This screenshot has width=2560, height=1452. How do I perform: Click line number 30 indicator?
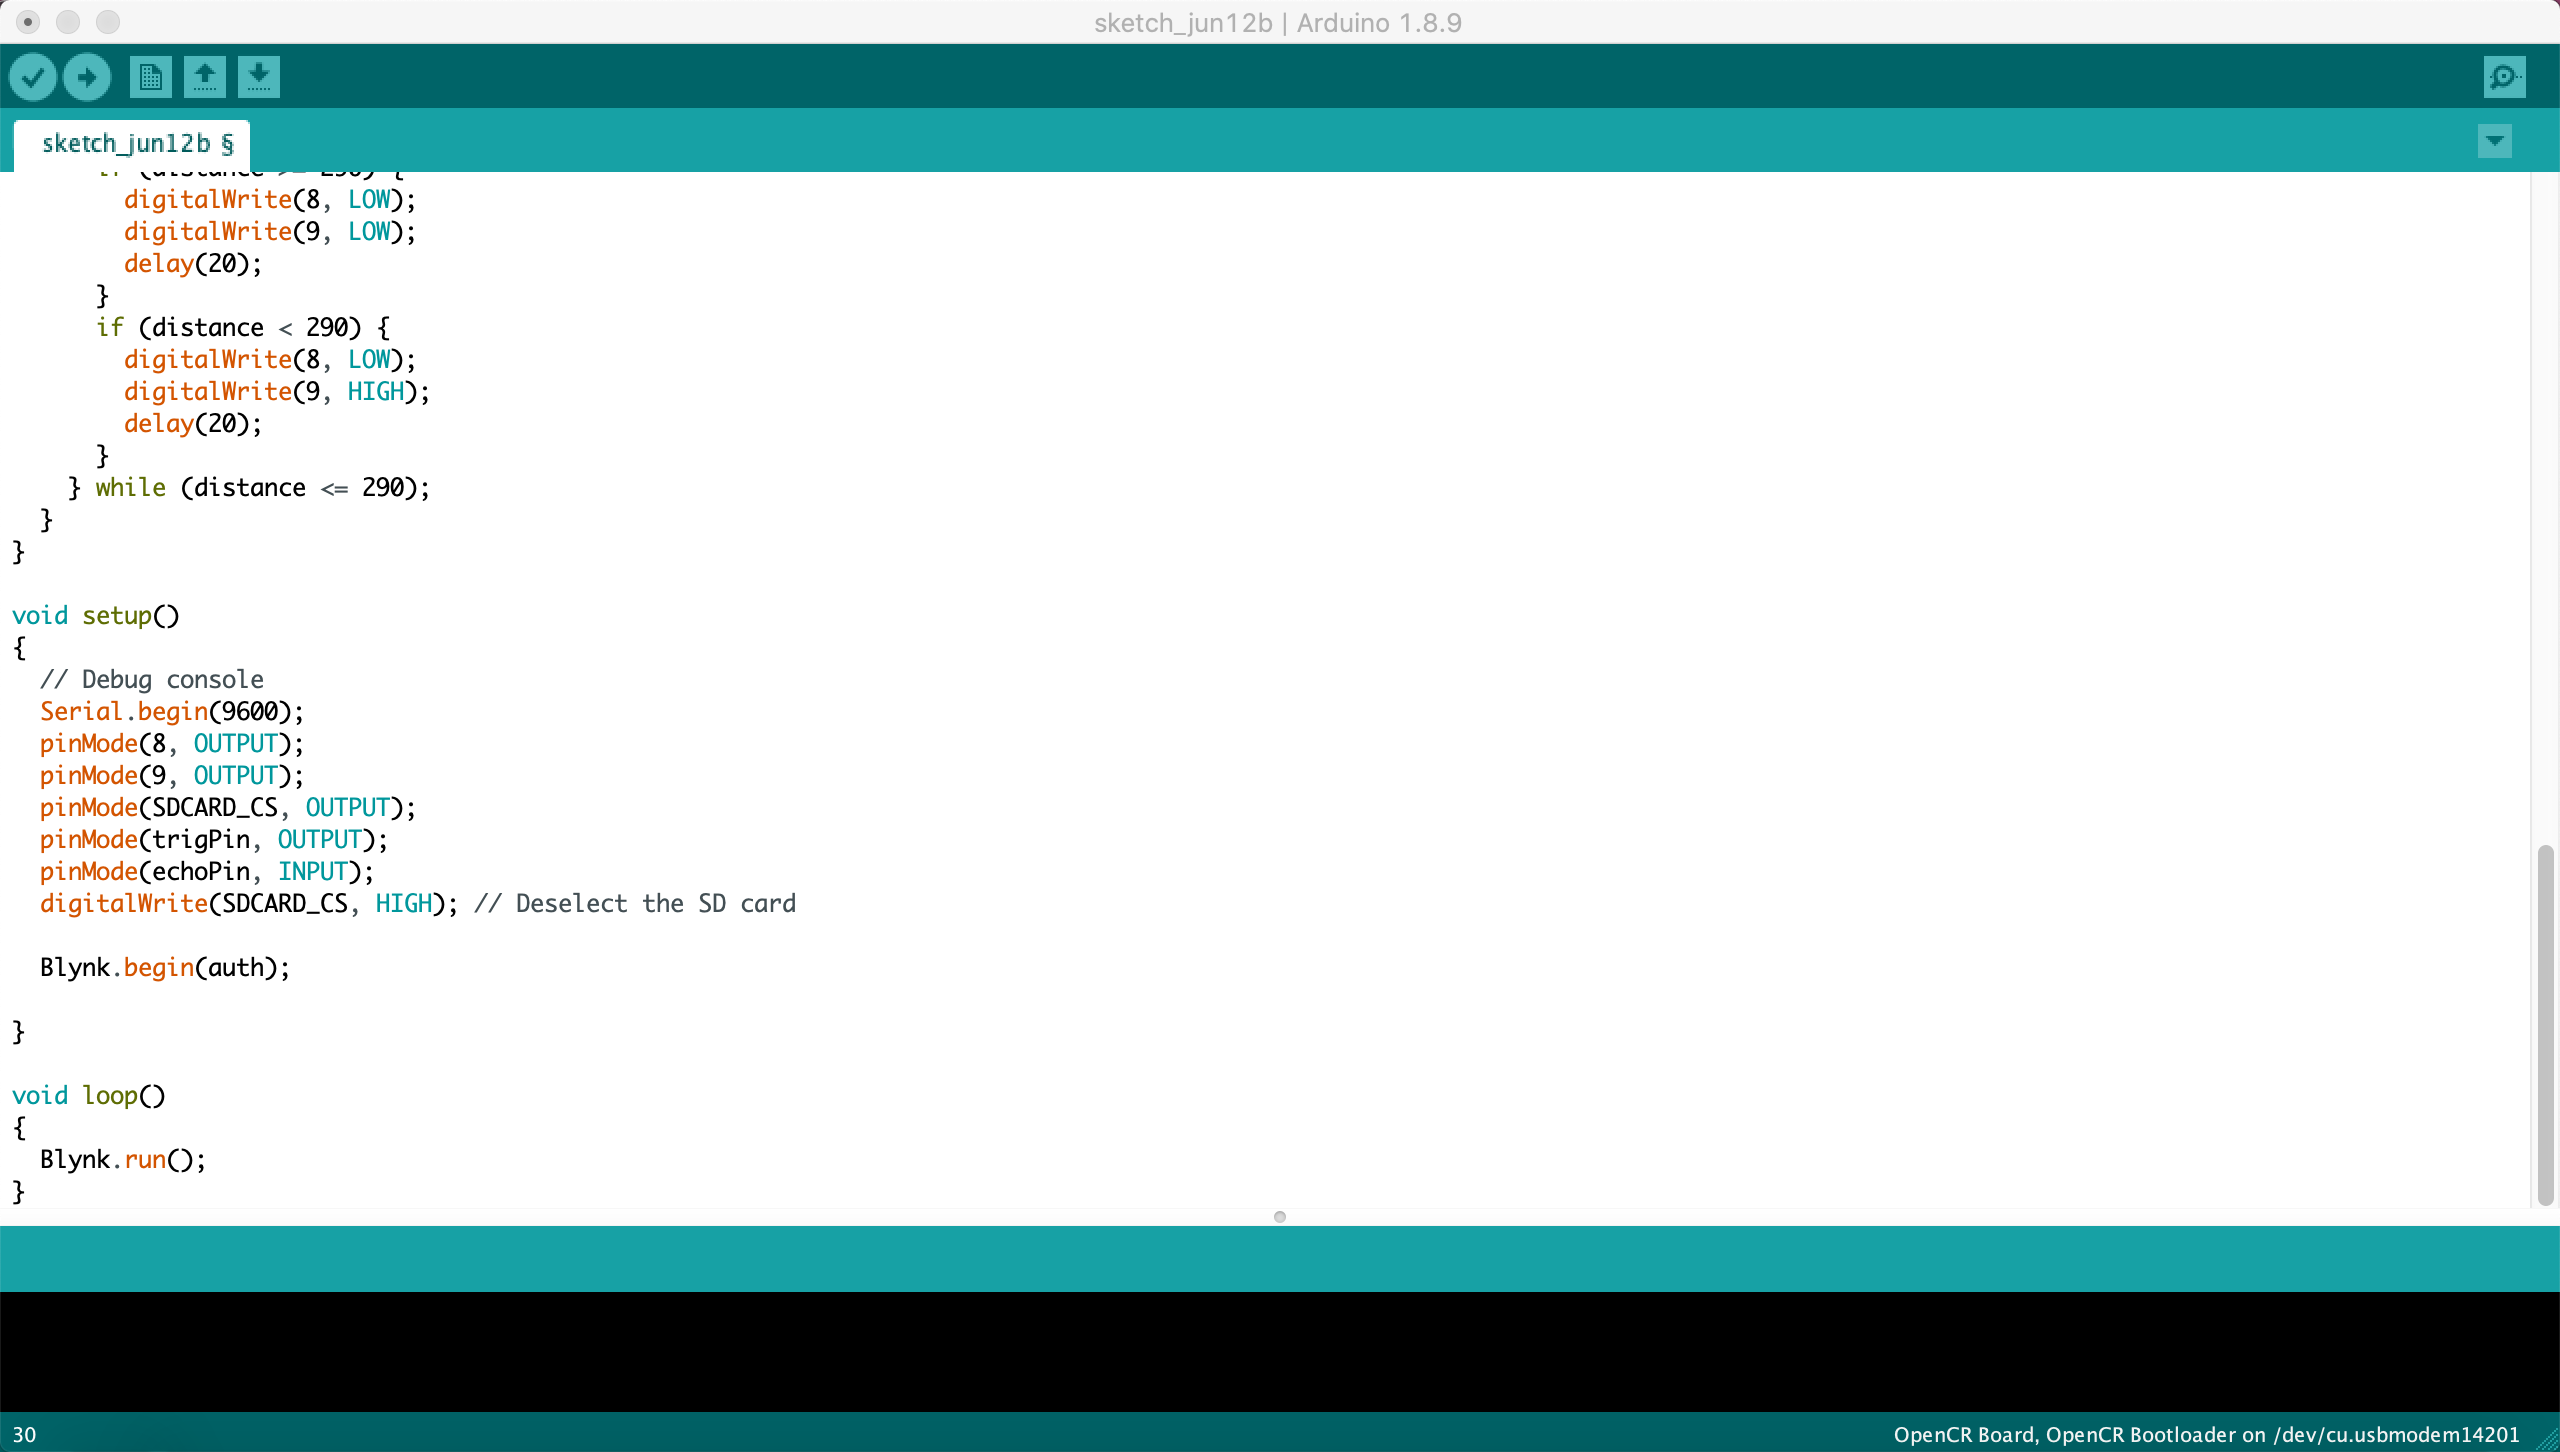[25, 1433]
